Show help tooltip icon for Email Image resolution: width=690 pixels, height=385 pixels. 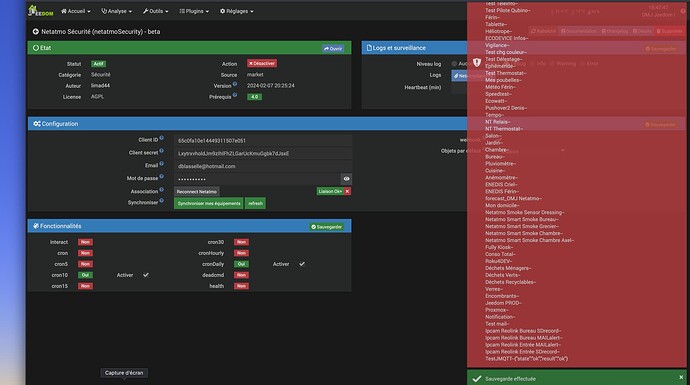[161, 164]
